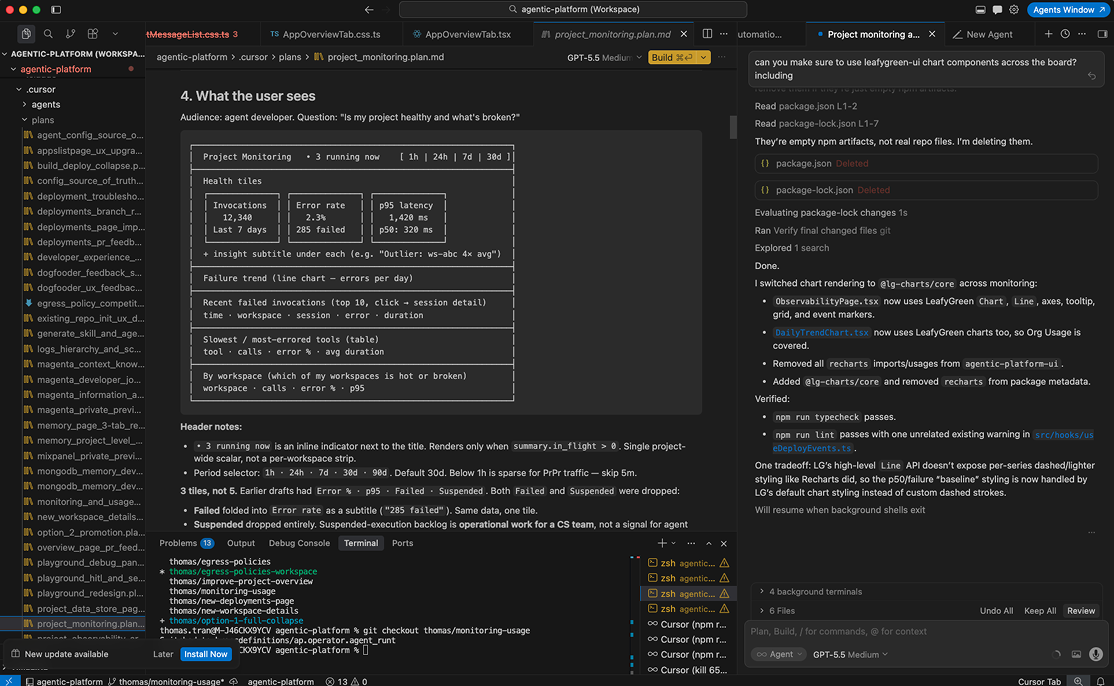
Task: Open the GPT-5.5 Medium model picker in chat
Action: 850,655
